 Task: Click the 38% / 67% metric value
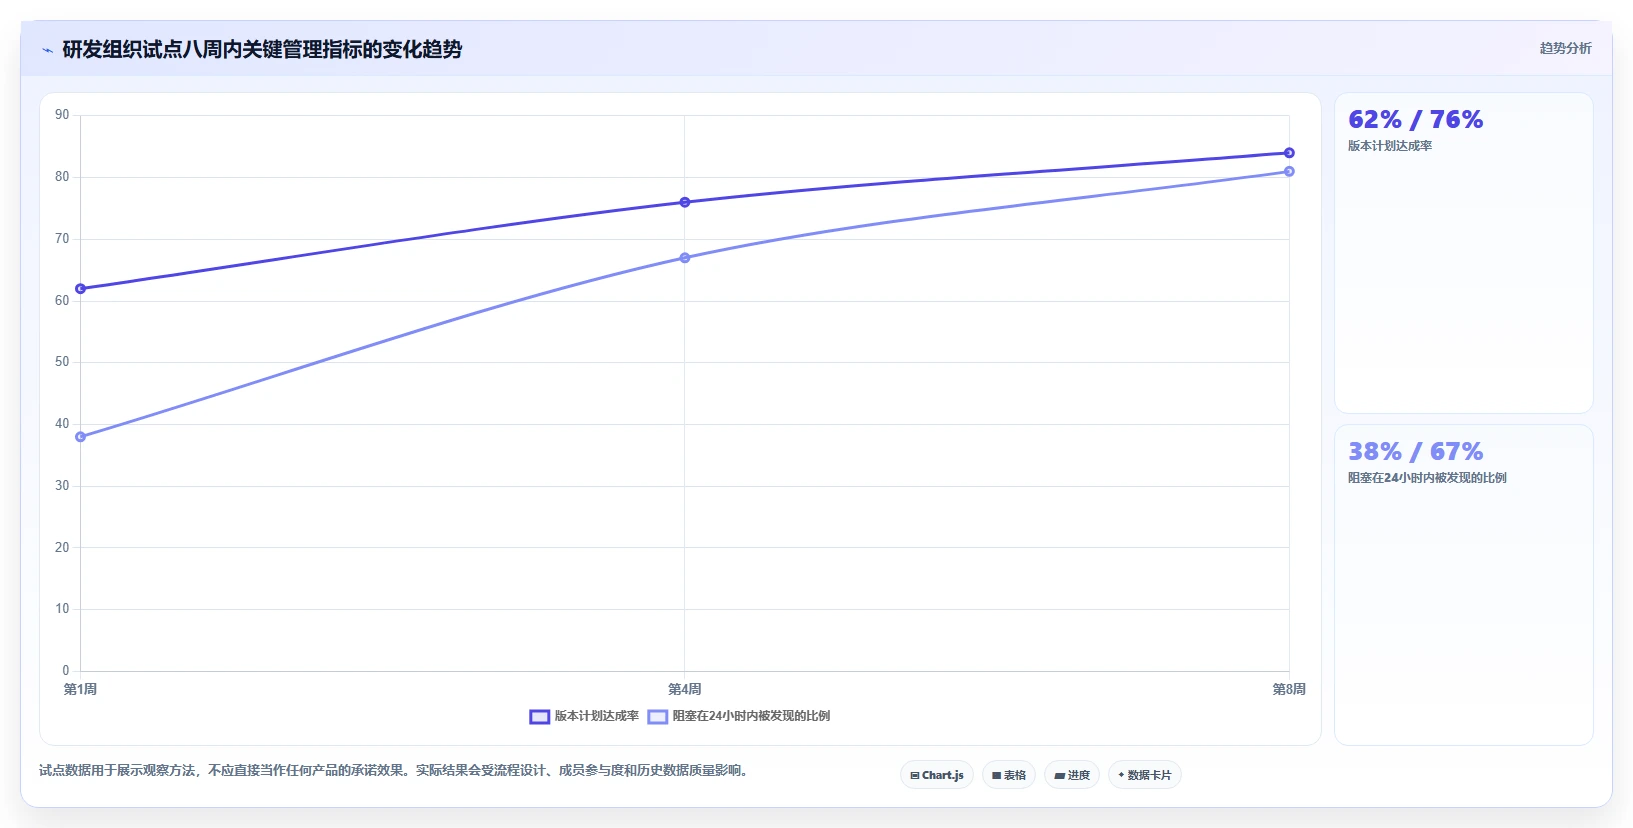coord(1415,452)
